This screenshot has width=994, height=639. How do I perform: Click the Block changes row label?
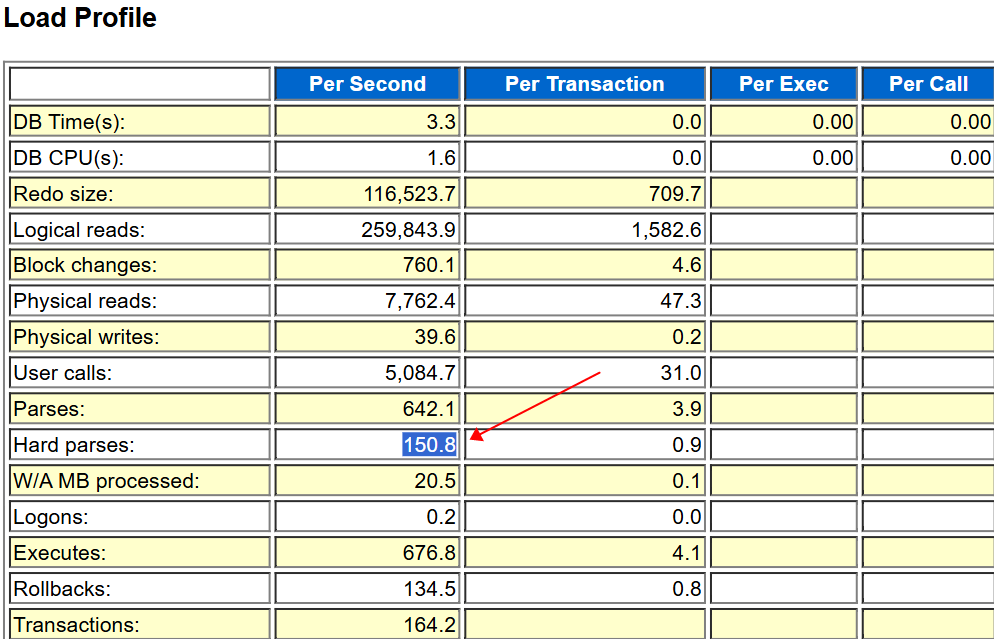(x=85, y=266)
